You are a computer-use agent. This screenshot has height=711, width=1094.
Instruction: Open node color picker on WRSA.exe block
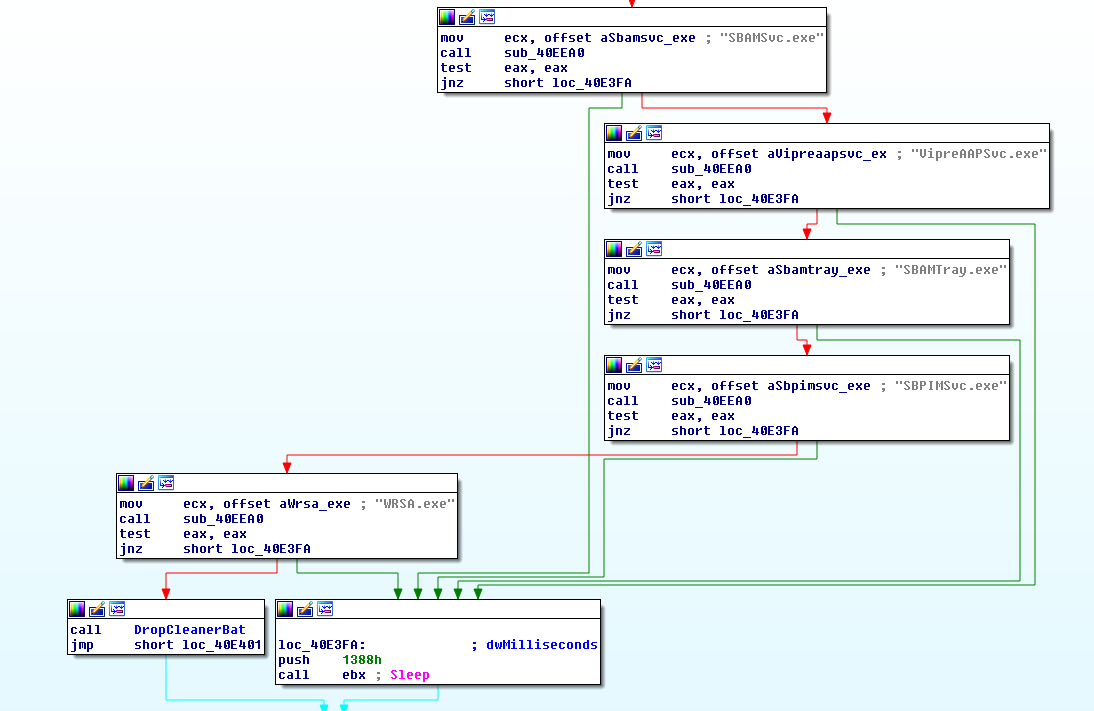coord(126,483)
